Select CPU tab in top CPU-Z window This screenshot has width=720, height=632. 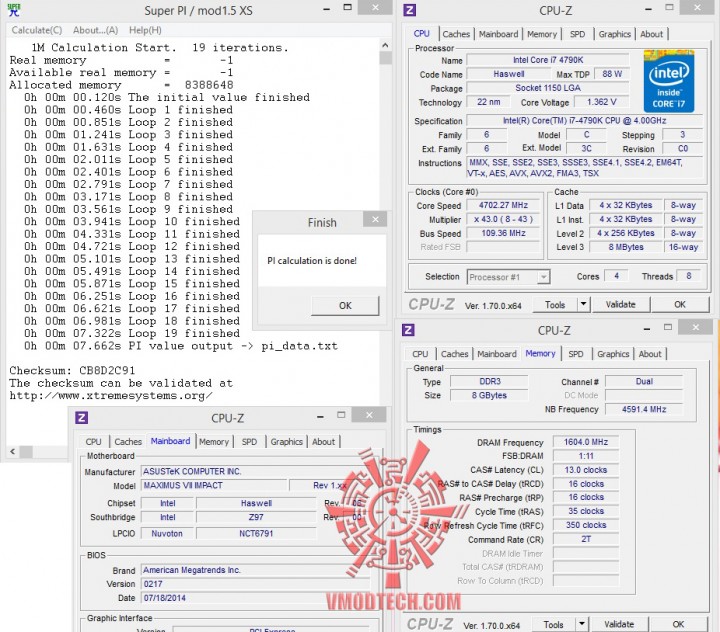pos(422,34)
